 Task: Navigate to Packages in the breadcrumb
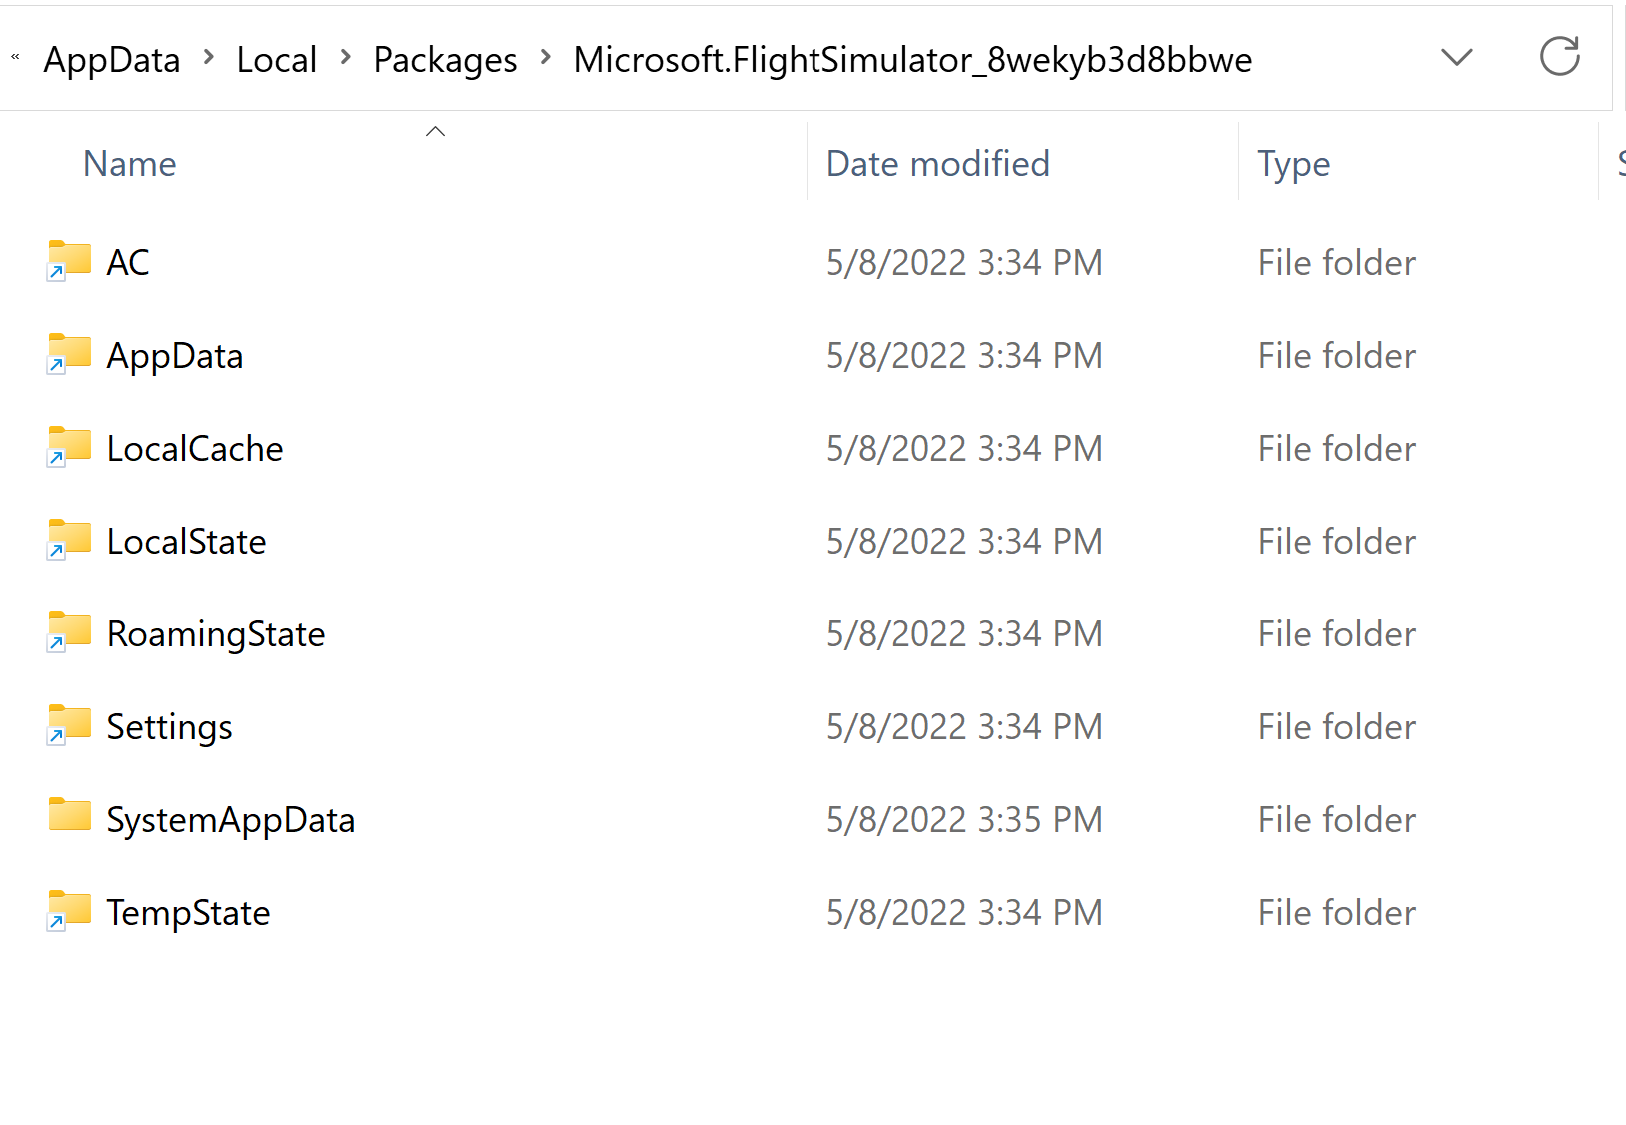(445, 60)
